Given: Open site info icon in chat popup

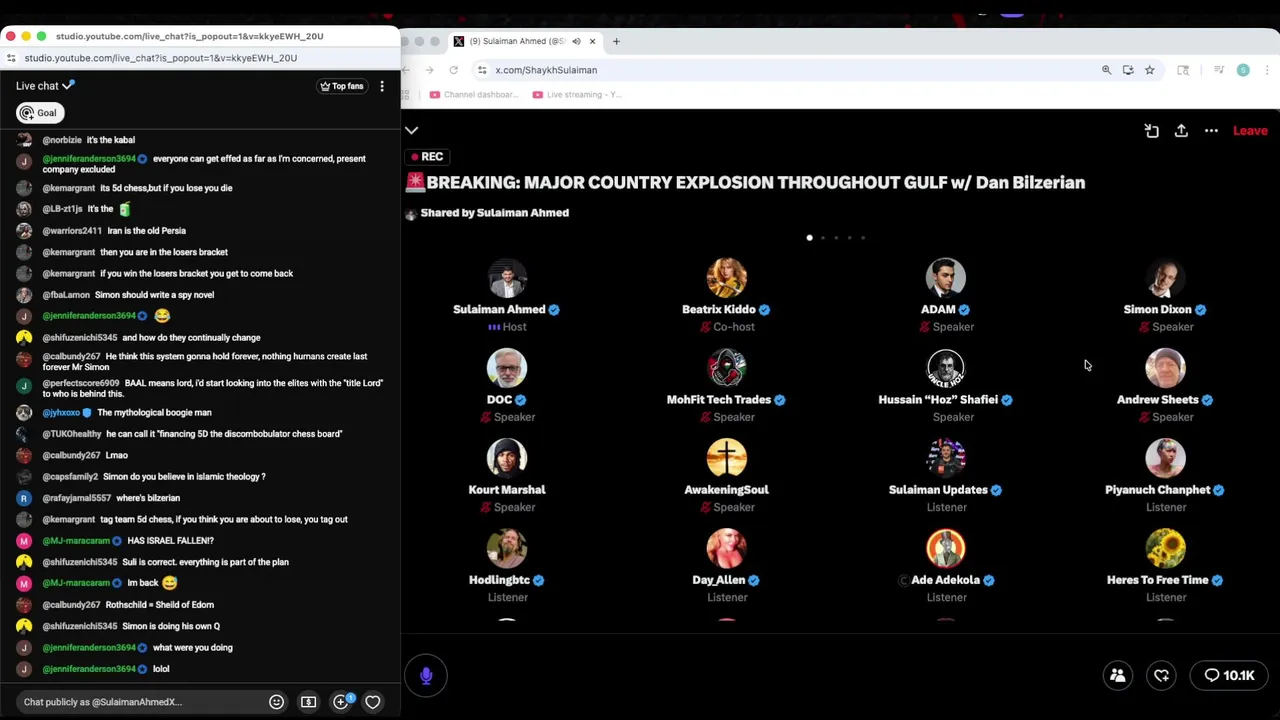Looking at the screenshot, I should point(10,58).
